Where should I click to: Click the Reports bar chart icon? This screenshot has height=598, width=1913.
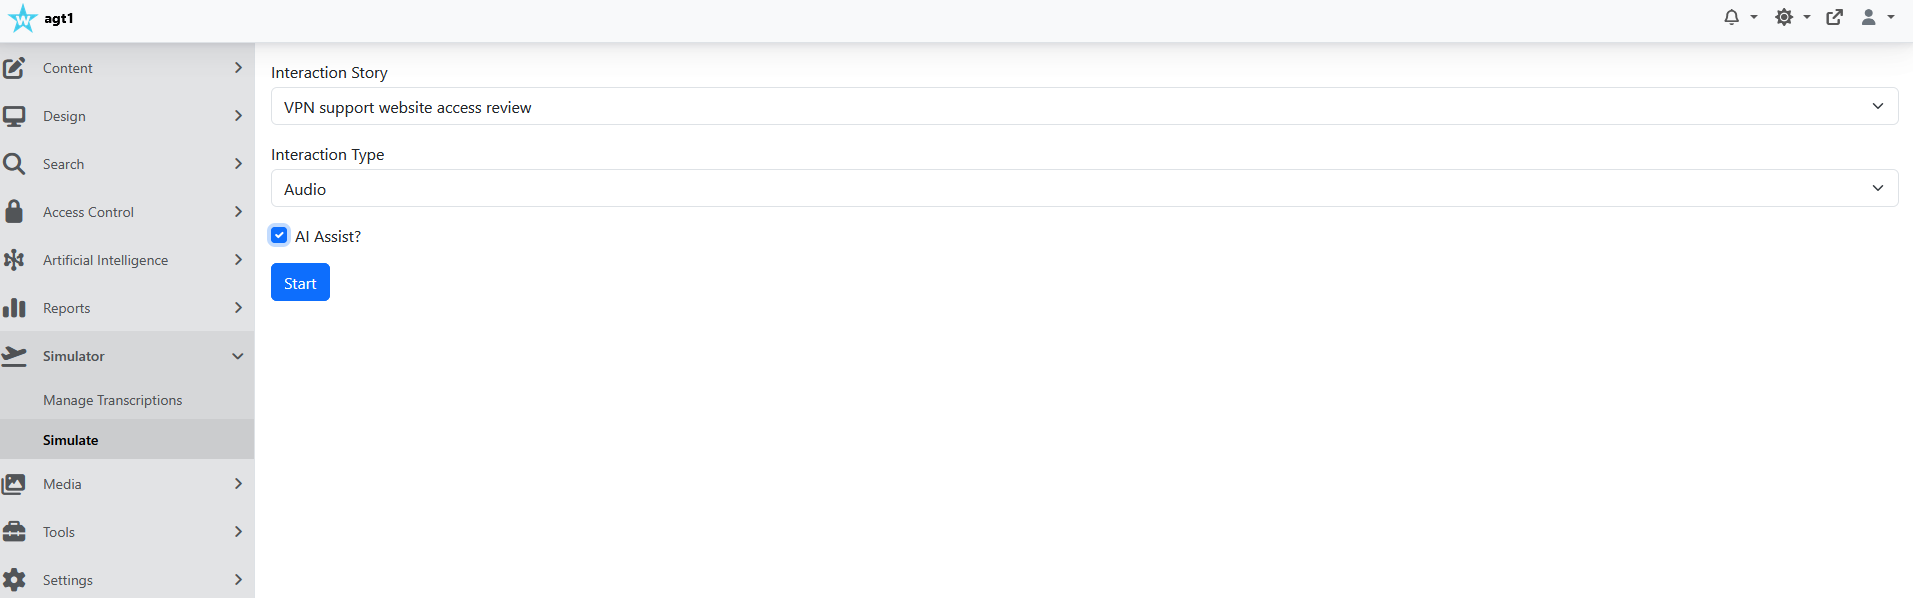[x=14, y=308]
